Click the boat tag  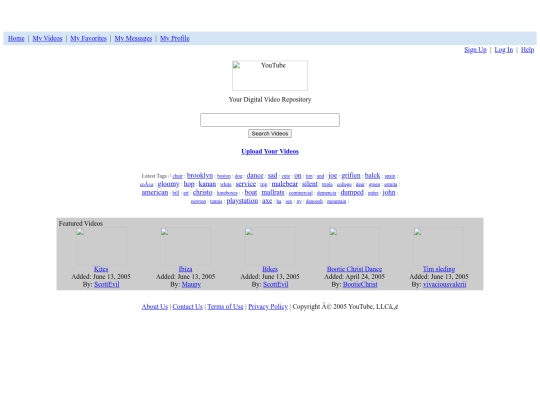coord(251,192)
